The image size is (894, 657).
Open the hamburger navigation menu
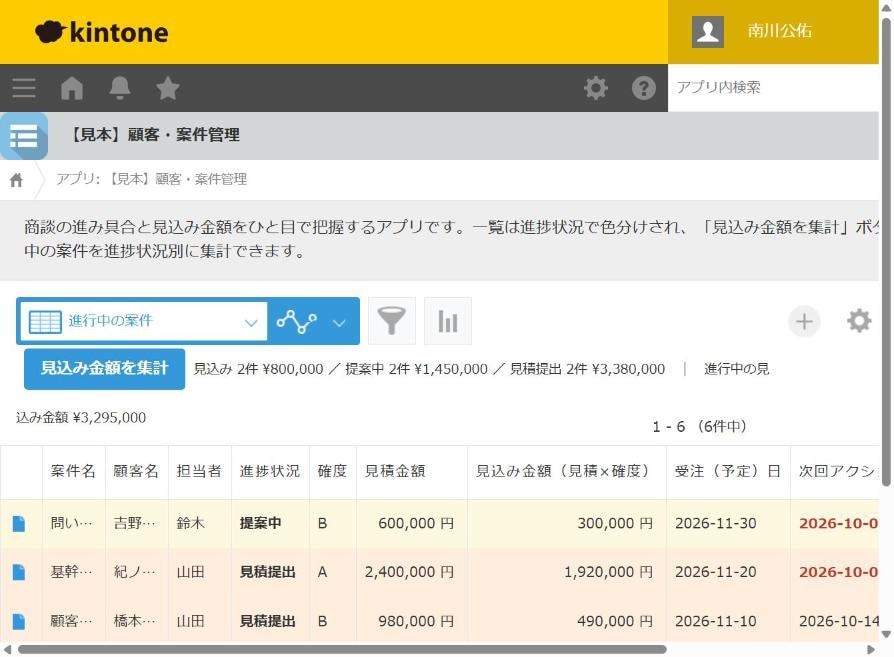point(24,88)
